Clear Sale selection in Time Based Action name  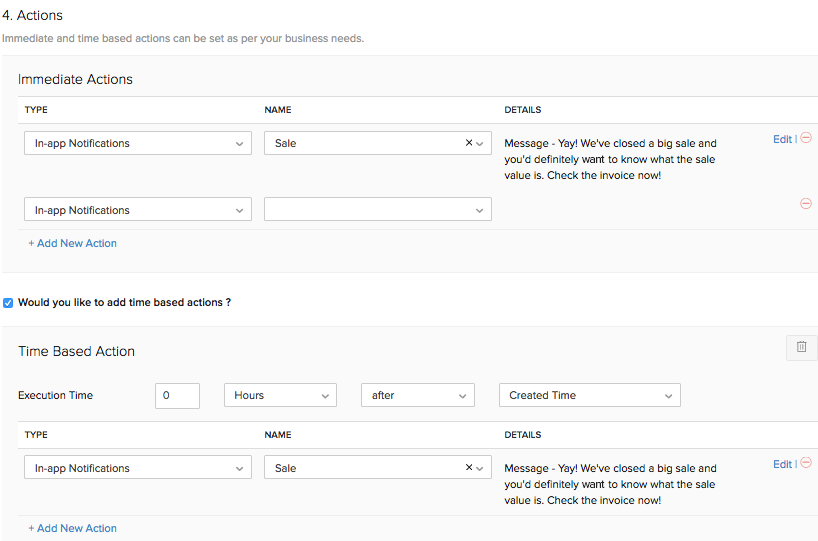point(469,468)
